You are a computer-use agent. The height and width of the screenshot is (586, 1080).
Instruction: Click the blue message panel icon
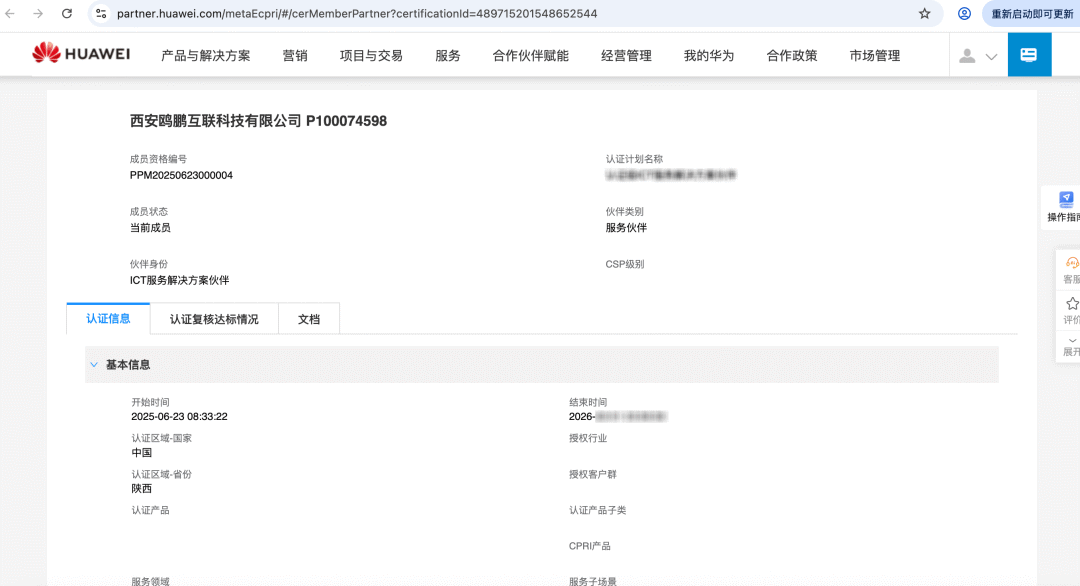(x=1029, y=54)
